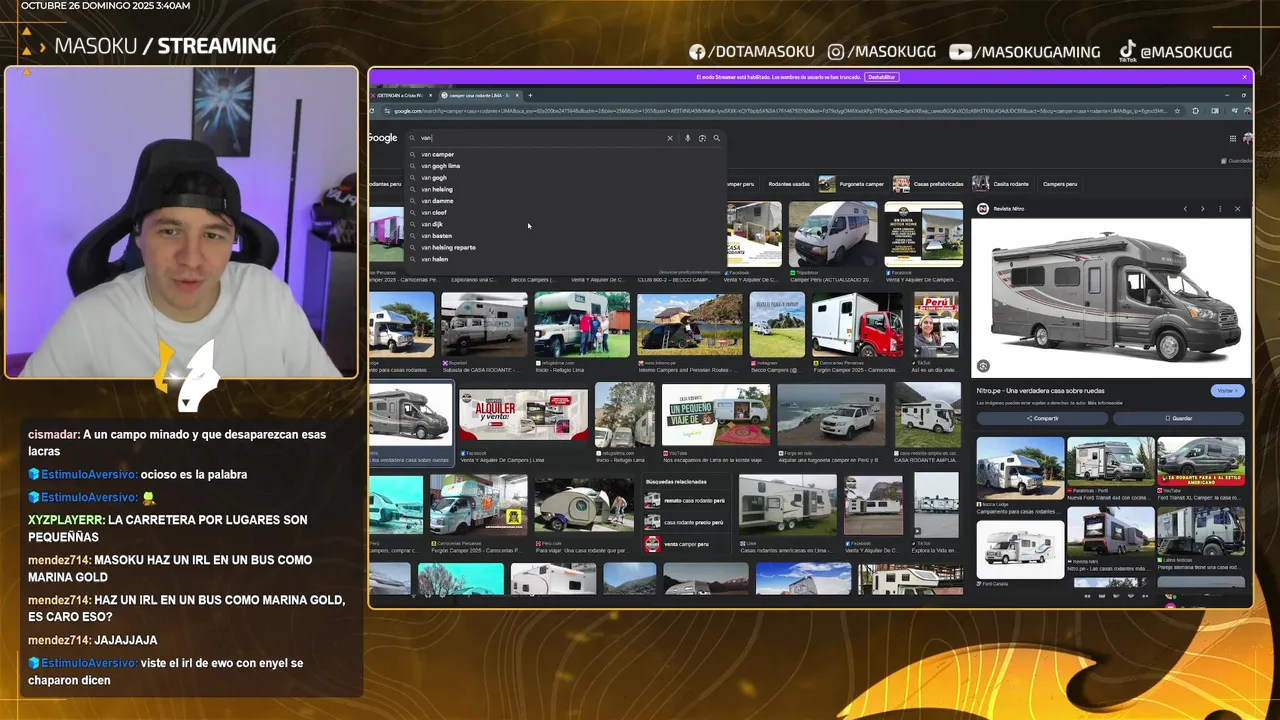Viewport: 1280px width, 720px height.
Task: Show next image in preview panel
Action: (1202, 209)
